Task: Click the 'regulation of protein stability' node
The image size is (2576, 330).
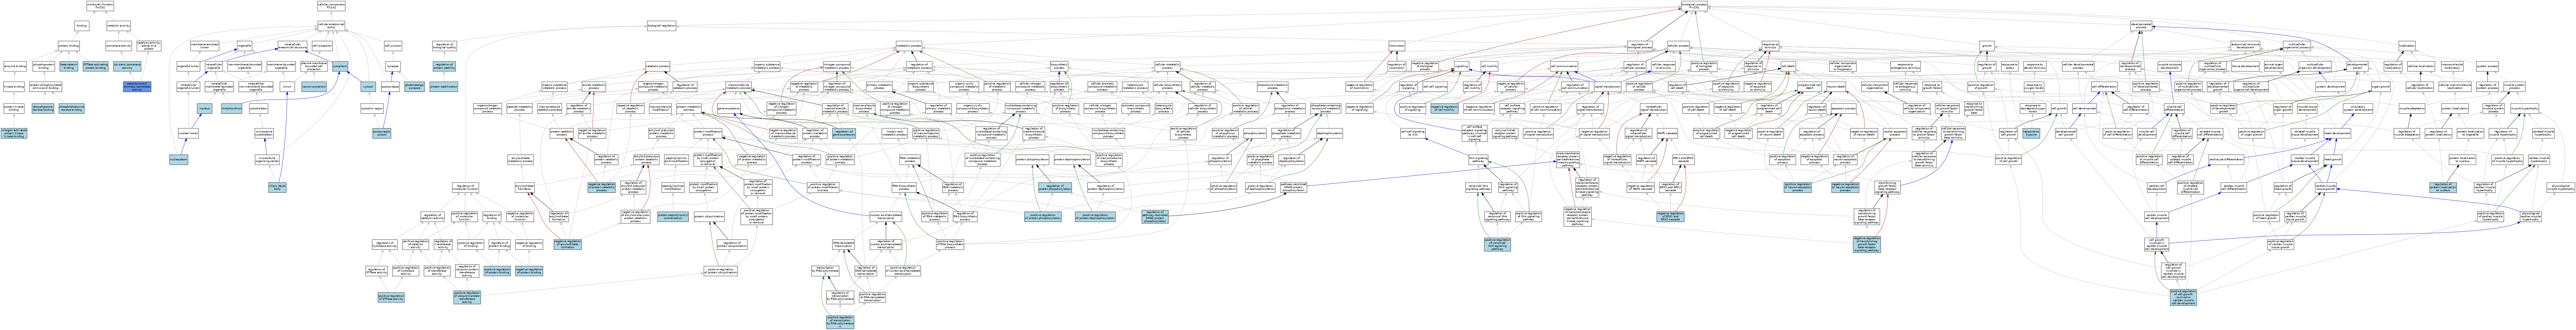Action: (444, 66)
